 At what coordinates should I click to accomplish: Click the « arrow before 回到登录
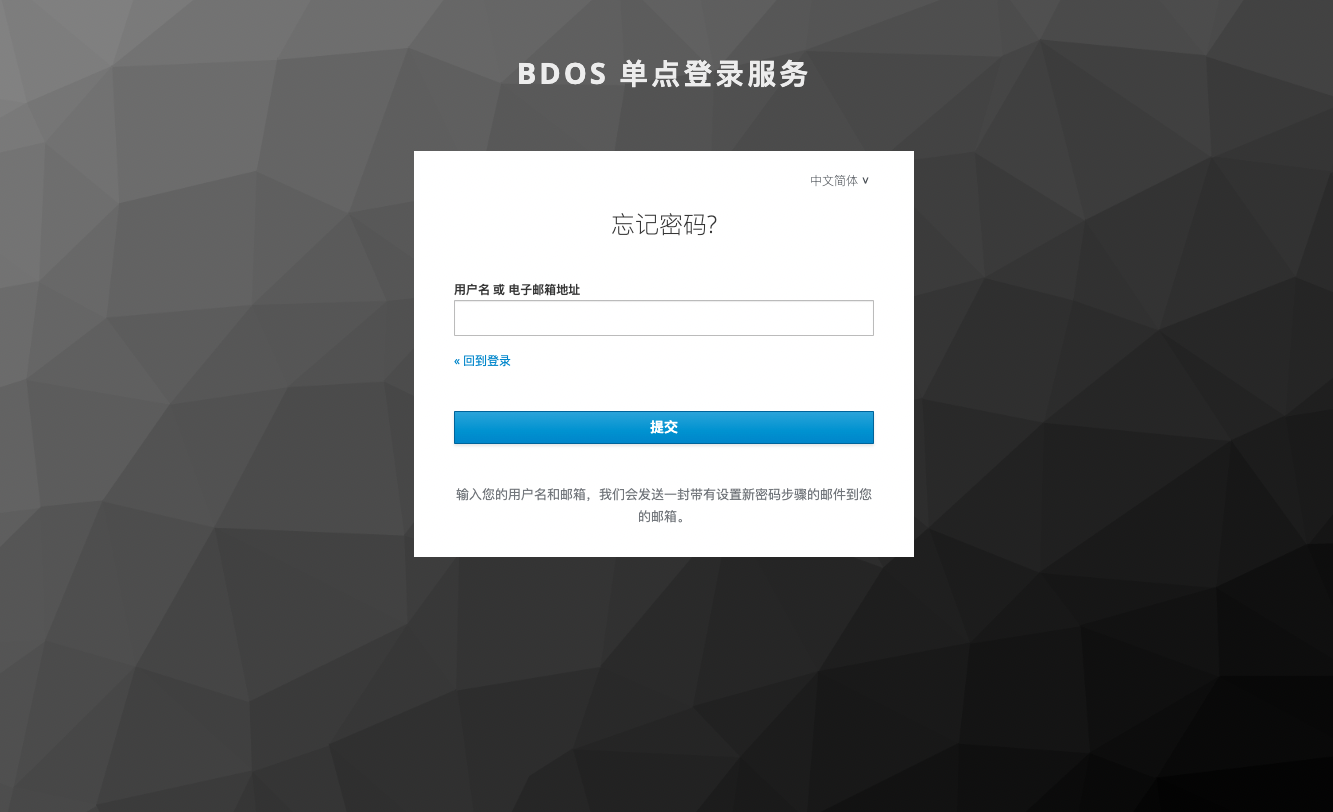pos(457,361)
